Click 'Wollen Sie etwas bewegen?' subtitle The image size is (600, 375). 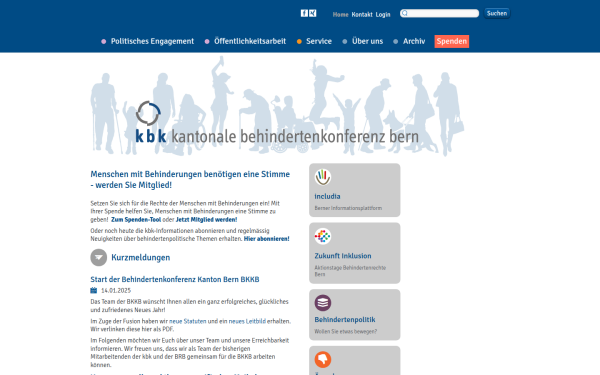(346, 331)
